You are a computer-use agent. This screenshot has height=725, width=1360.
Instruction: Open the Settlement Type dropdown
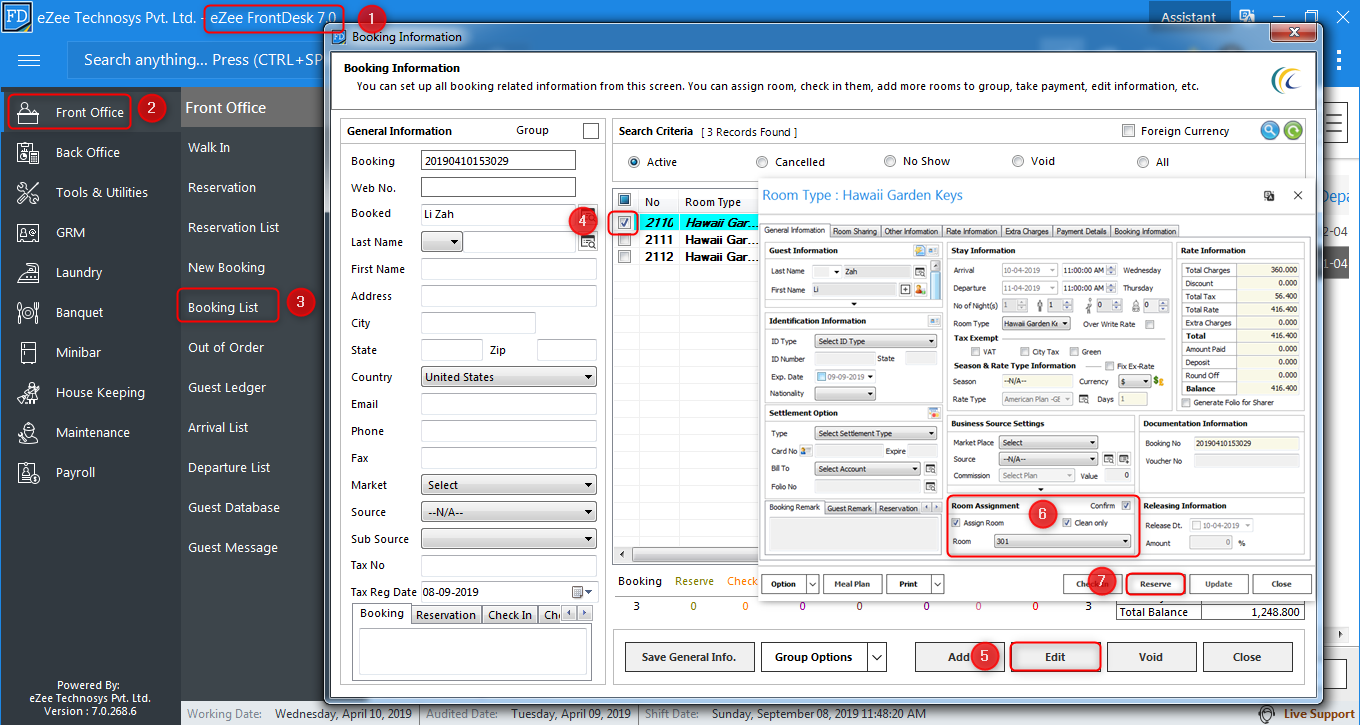click(876, 433)
